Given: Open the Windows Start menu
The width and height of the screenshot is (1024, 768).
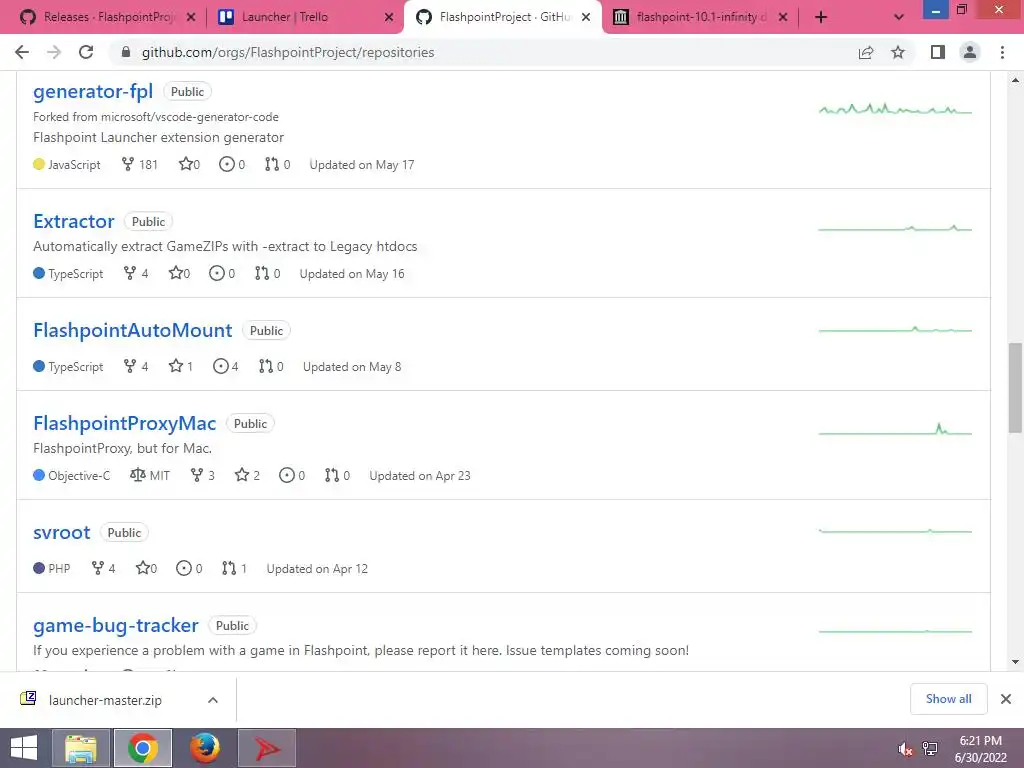Looking at the screenshot, I should 24,748.
